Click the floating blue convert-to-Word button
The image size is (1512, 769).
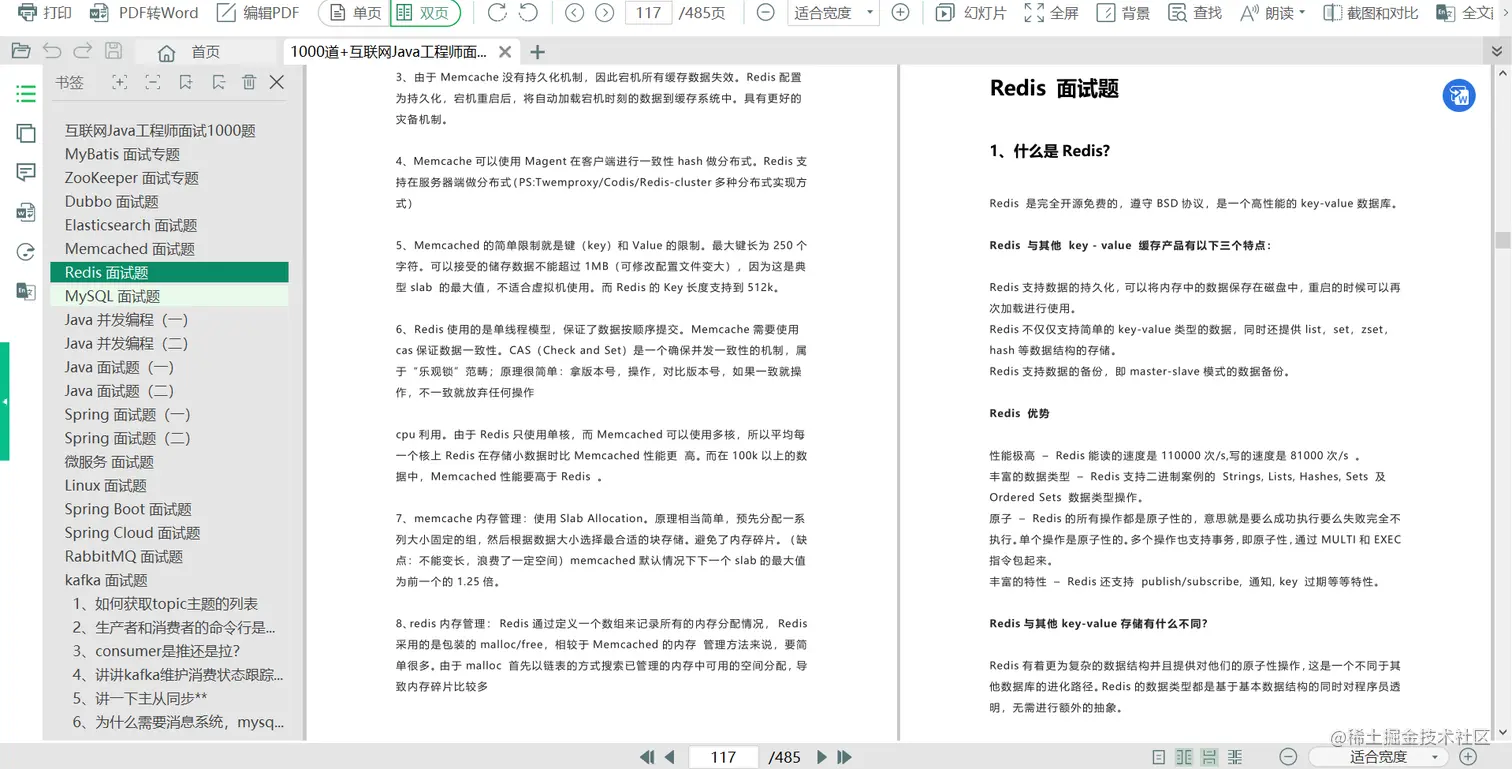pyautogui.click(x=1459, y=95)
